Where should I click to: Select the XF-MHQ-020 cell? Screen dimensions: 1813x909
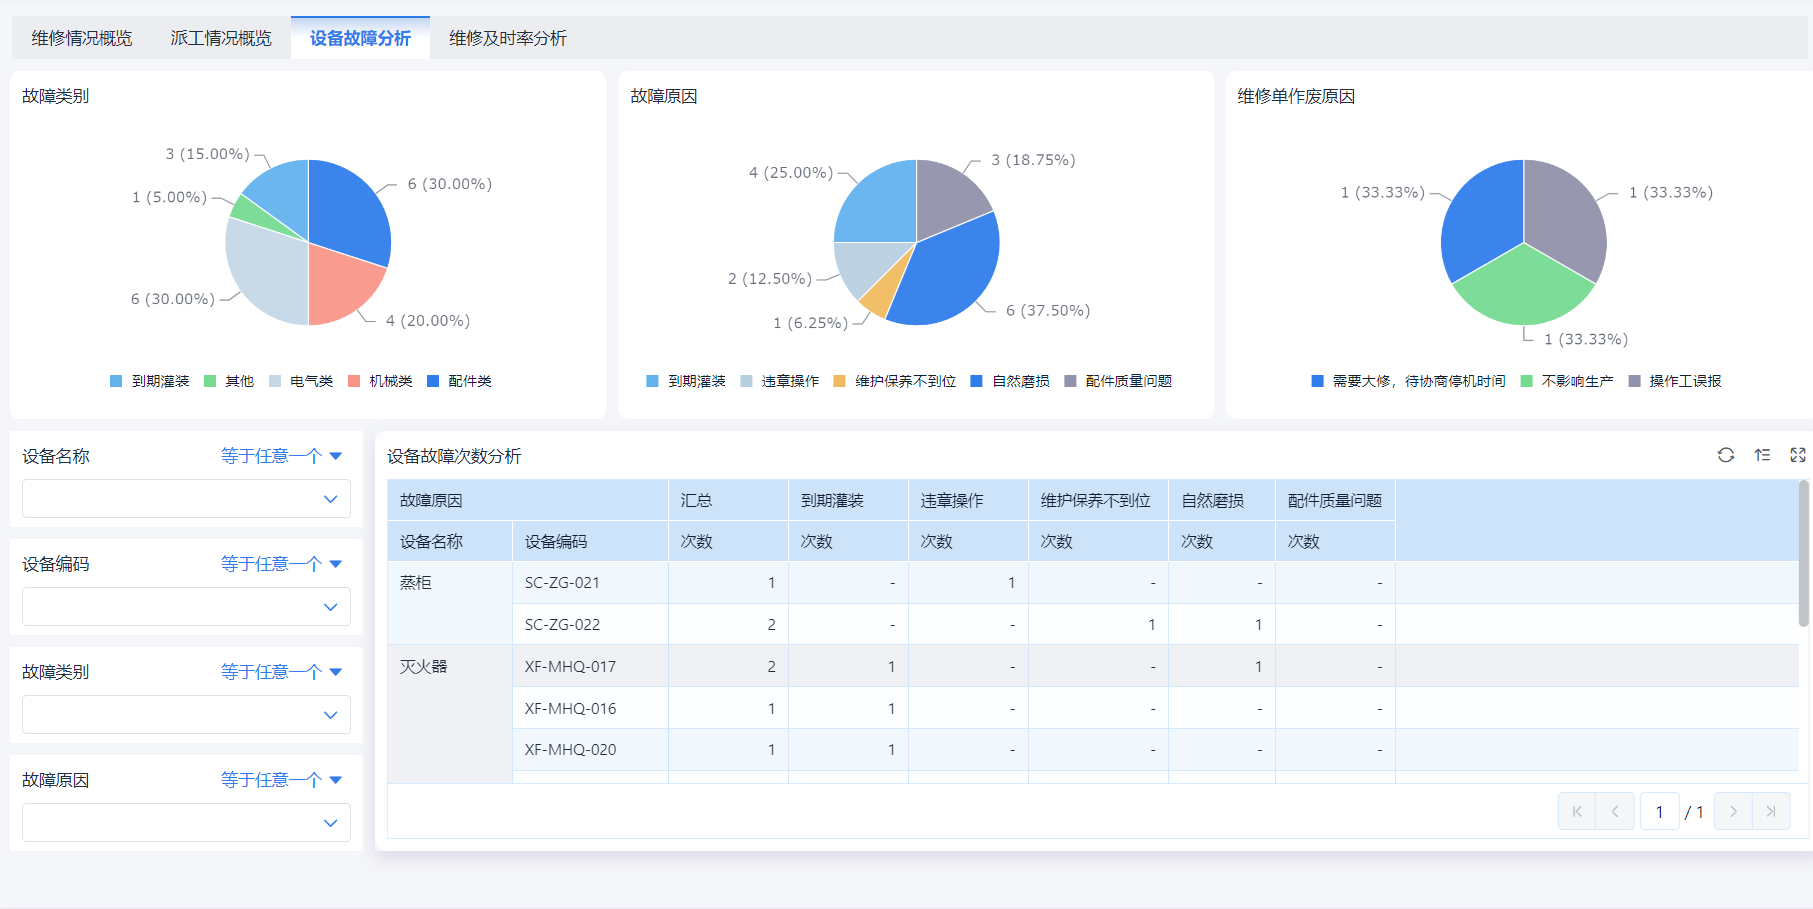click(590, 749)
